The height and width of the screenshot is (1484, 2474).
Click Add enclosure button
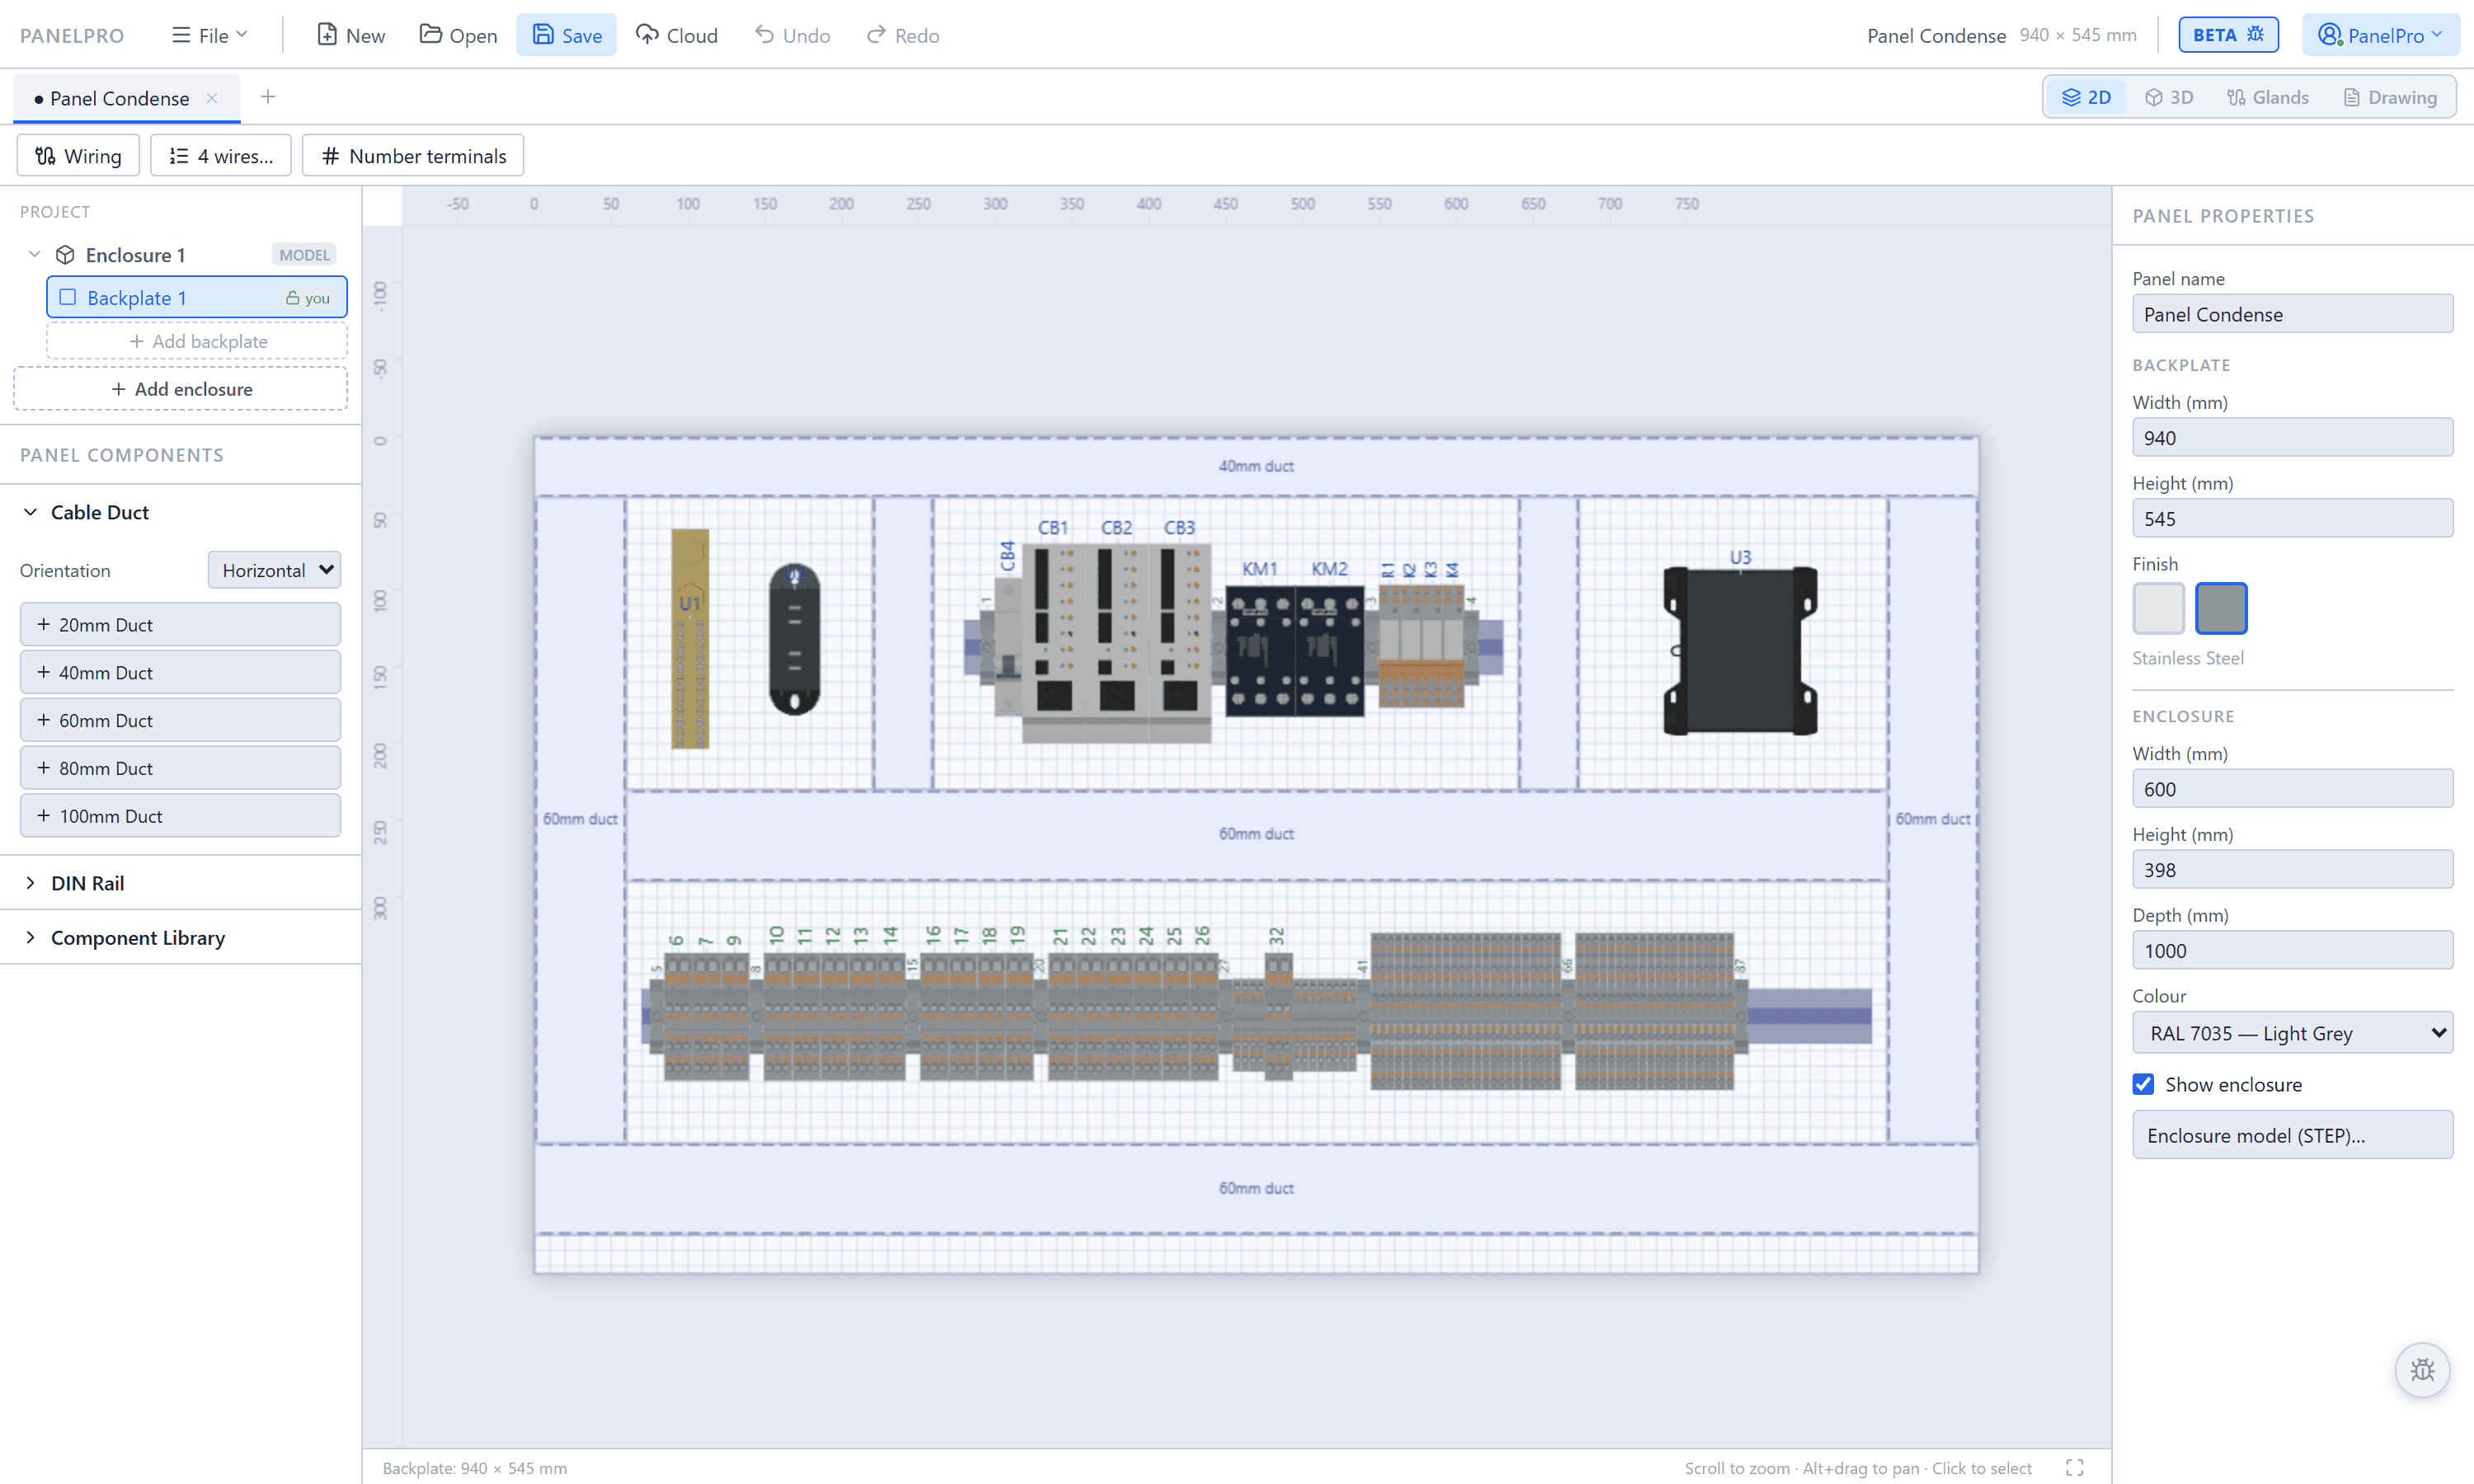click(x=180, y=389)
